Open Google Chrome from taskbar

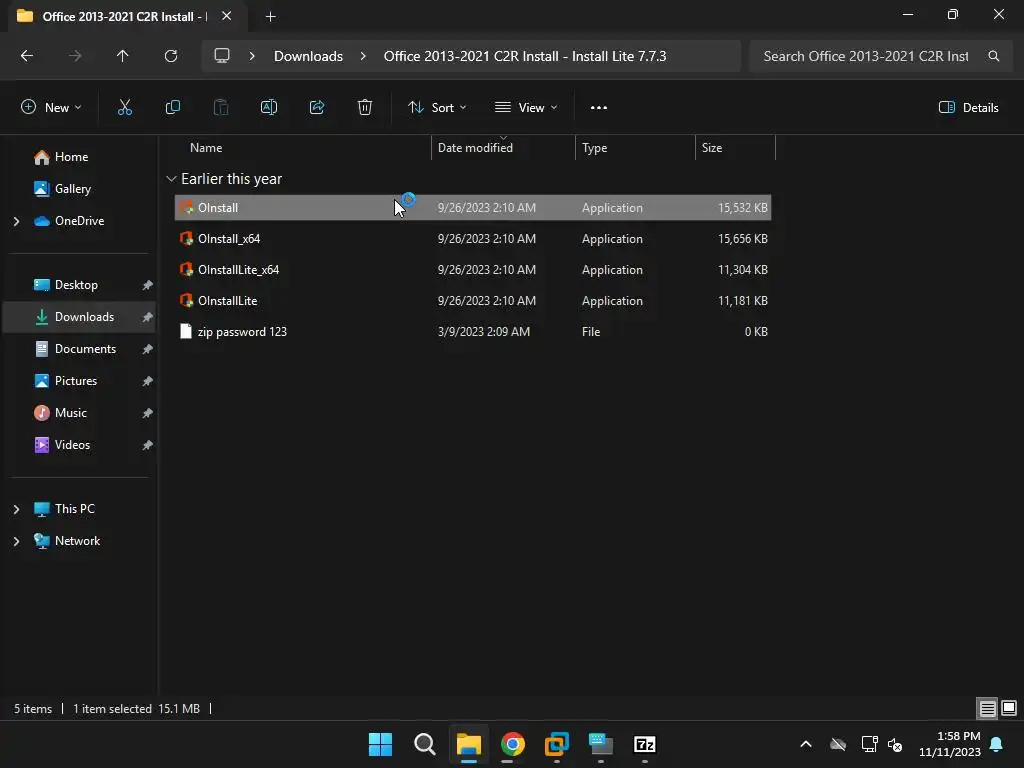(x=513, y=744)
